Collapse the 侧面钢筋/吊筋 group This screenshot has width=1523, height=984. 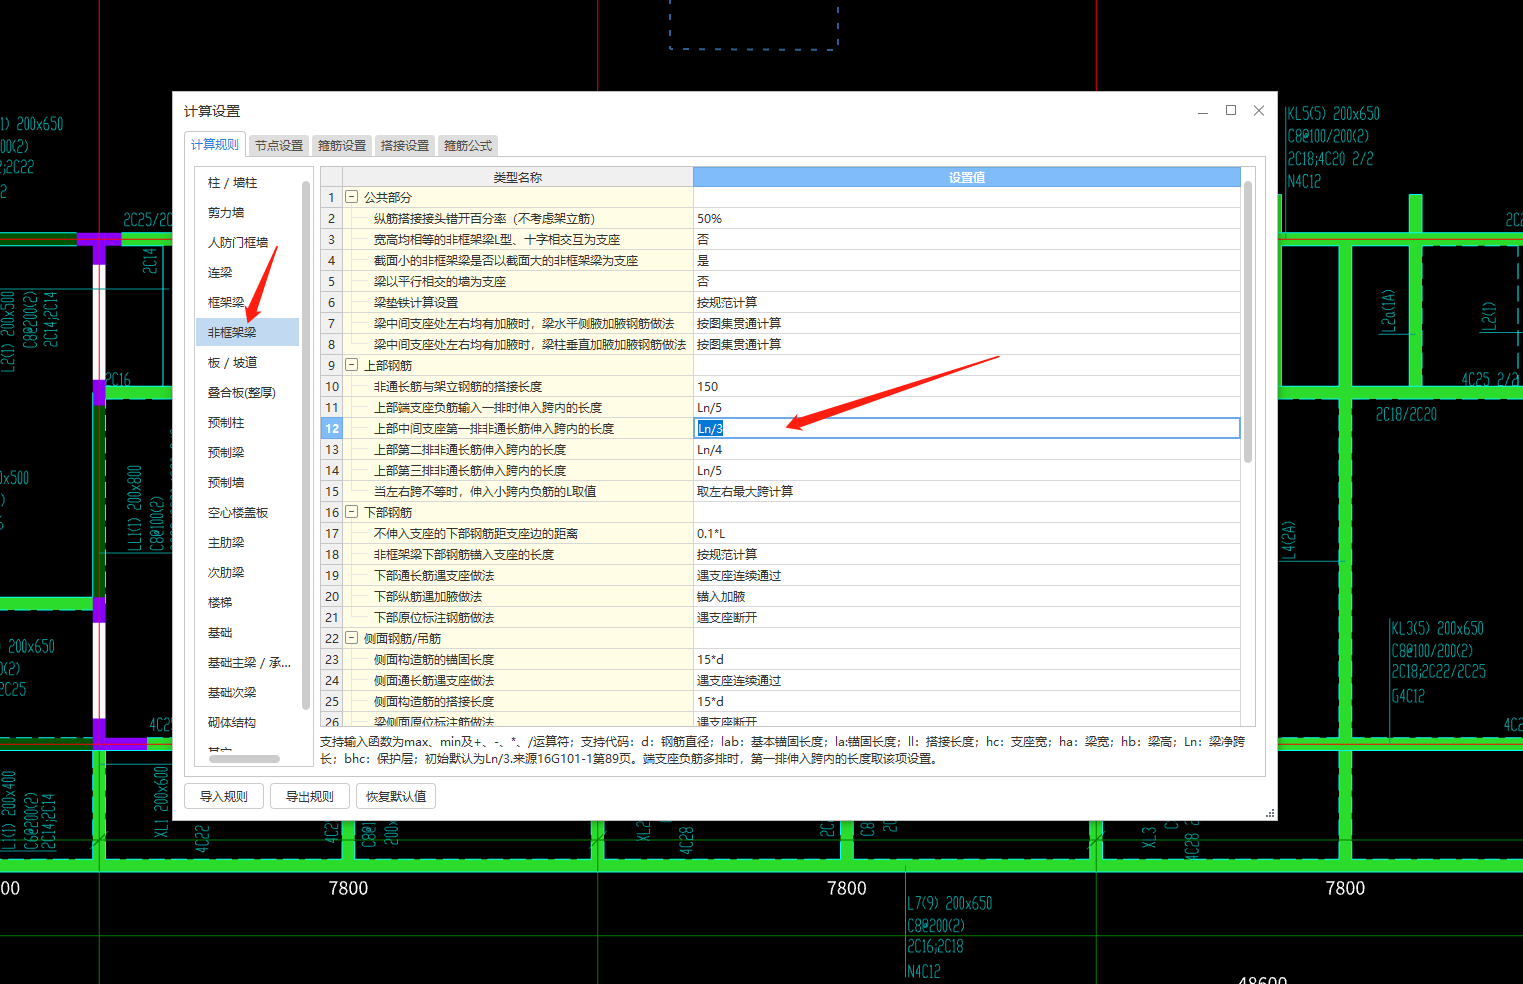tap(352, 638)
